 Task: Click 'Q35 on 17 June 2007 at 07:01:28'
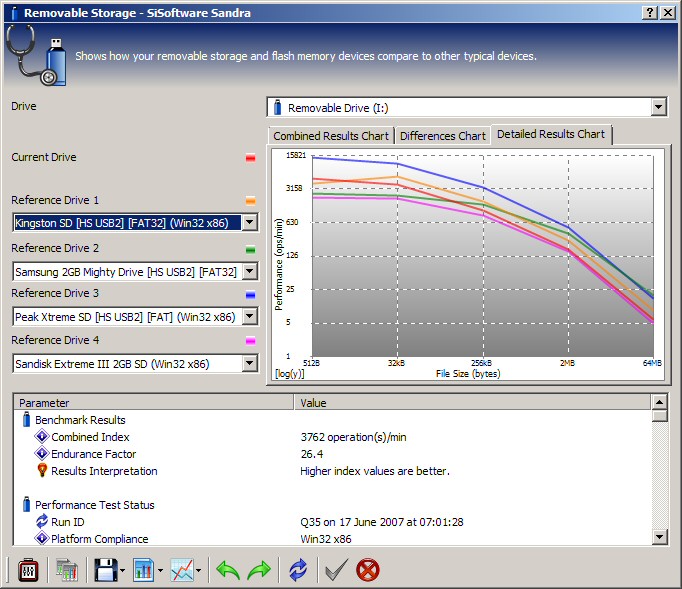tap(382, 522)
